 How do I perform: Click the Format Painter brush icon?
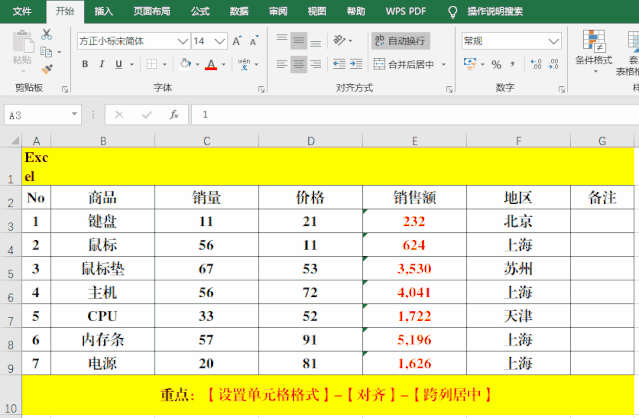point(46,68)
